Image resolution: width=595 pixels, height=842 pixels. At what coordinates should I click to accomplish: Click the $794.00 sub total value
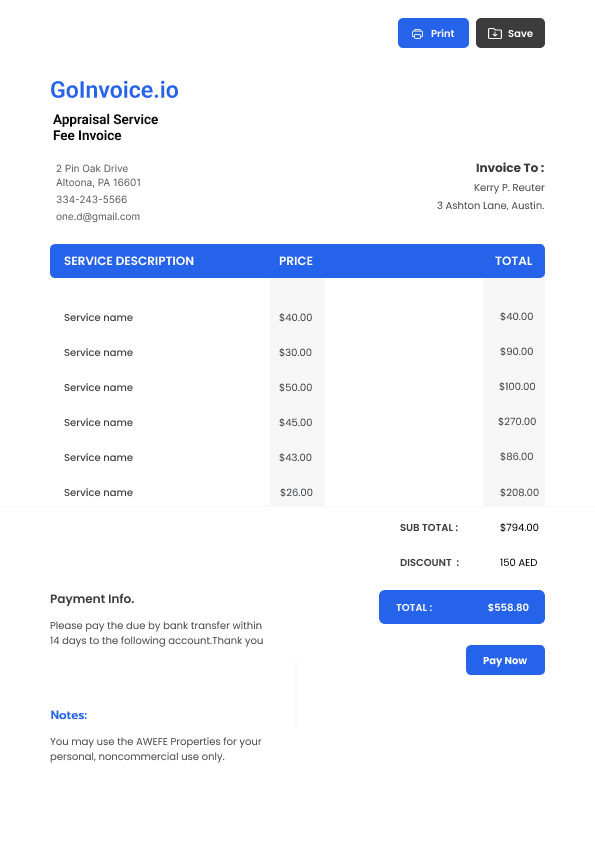tap(519, 527)
